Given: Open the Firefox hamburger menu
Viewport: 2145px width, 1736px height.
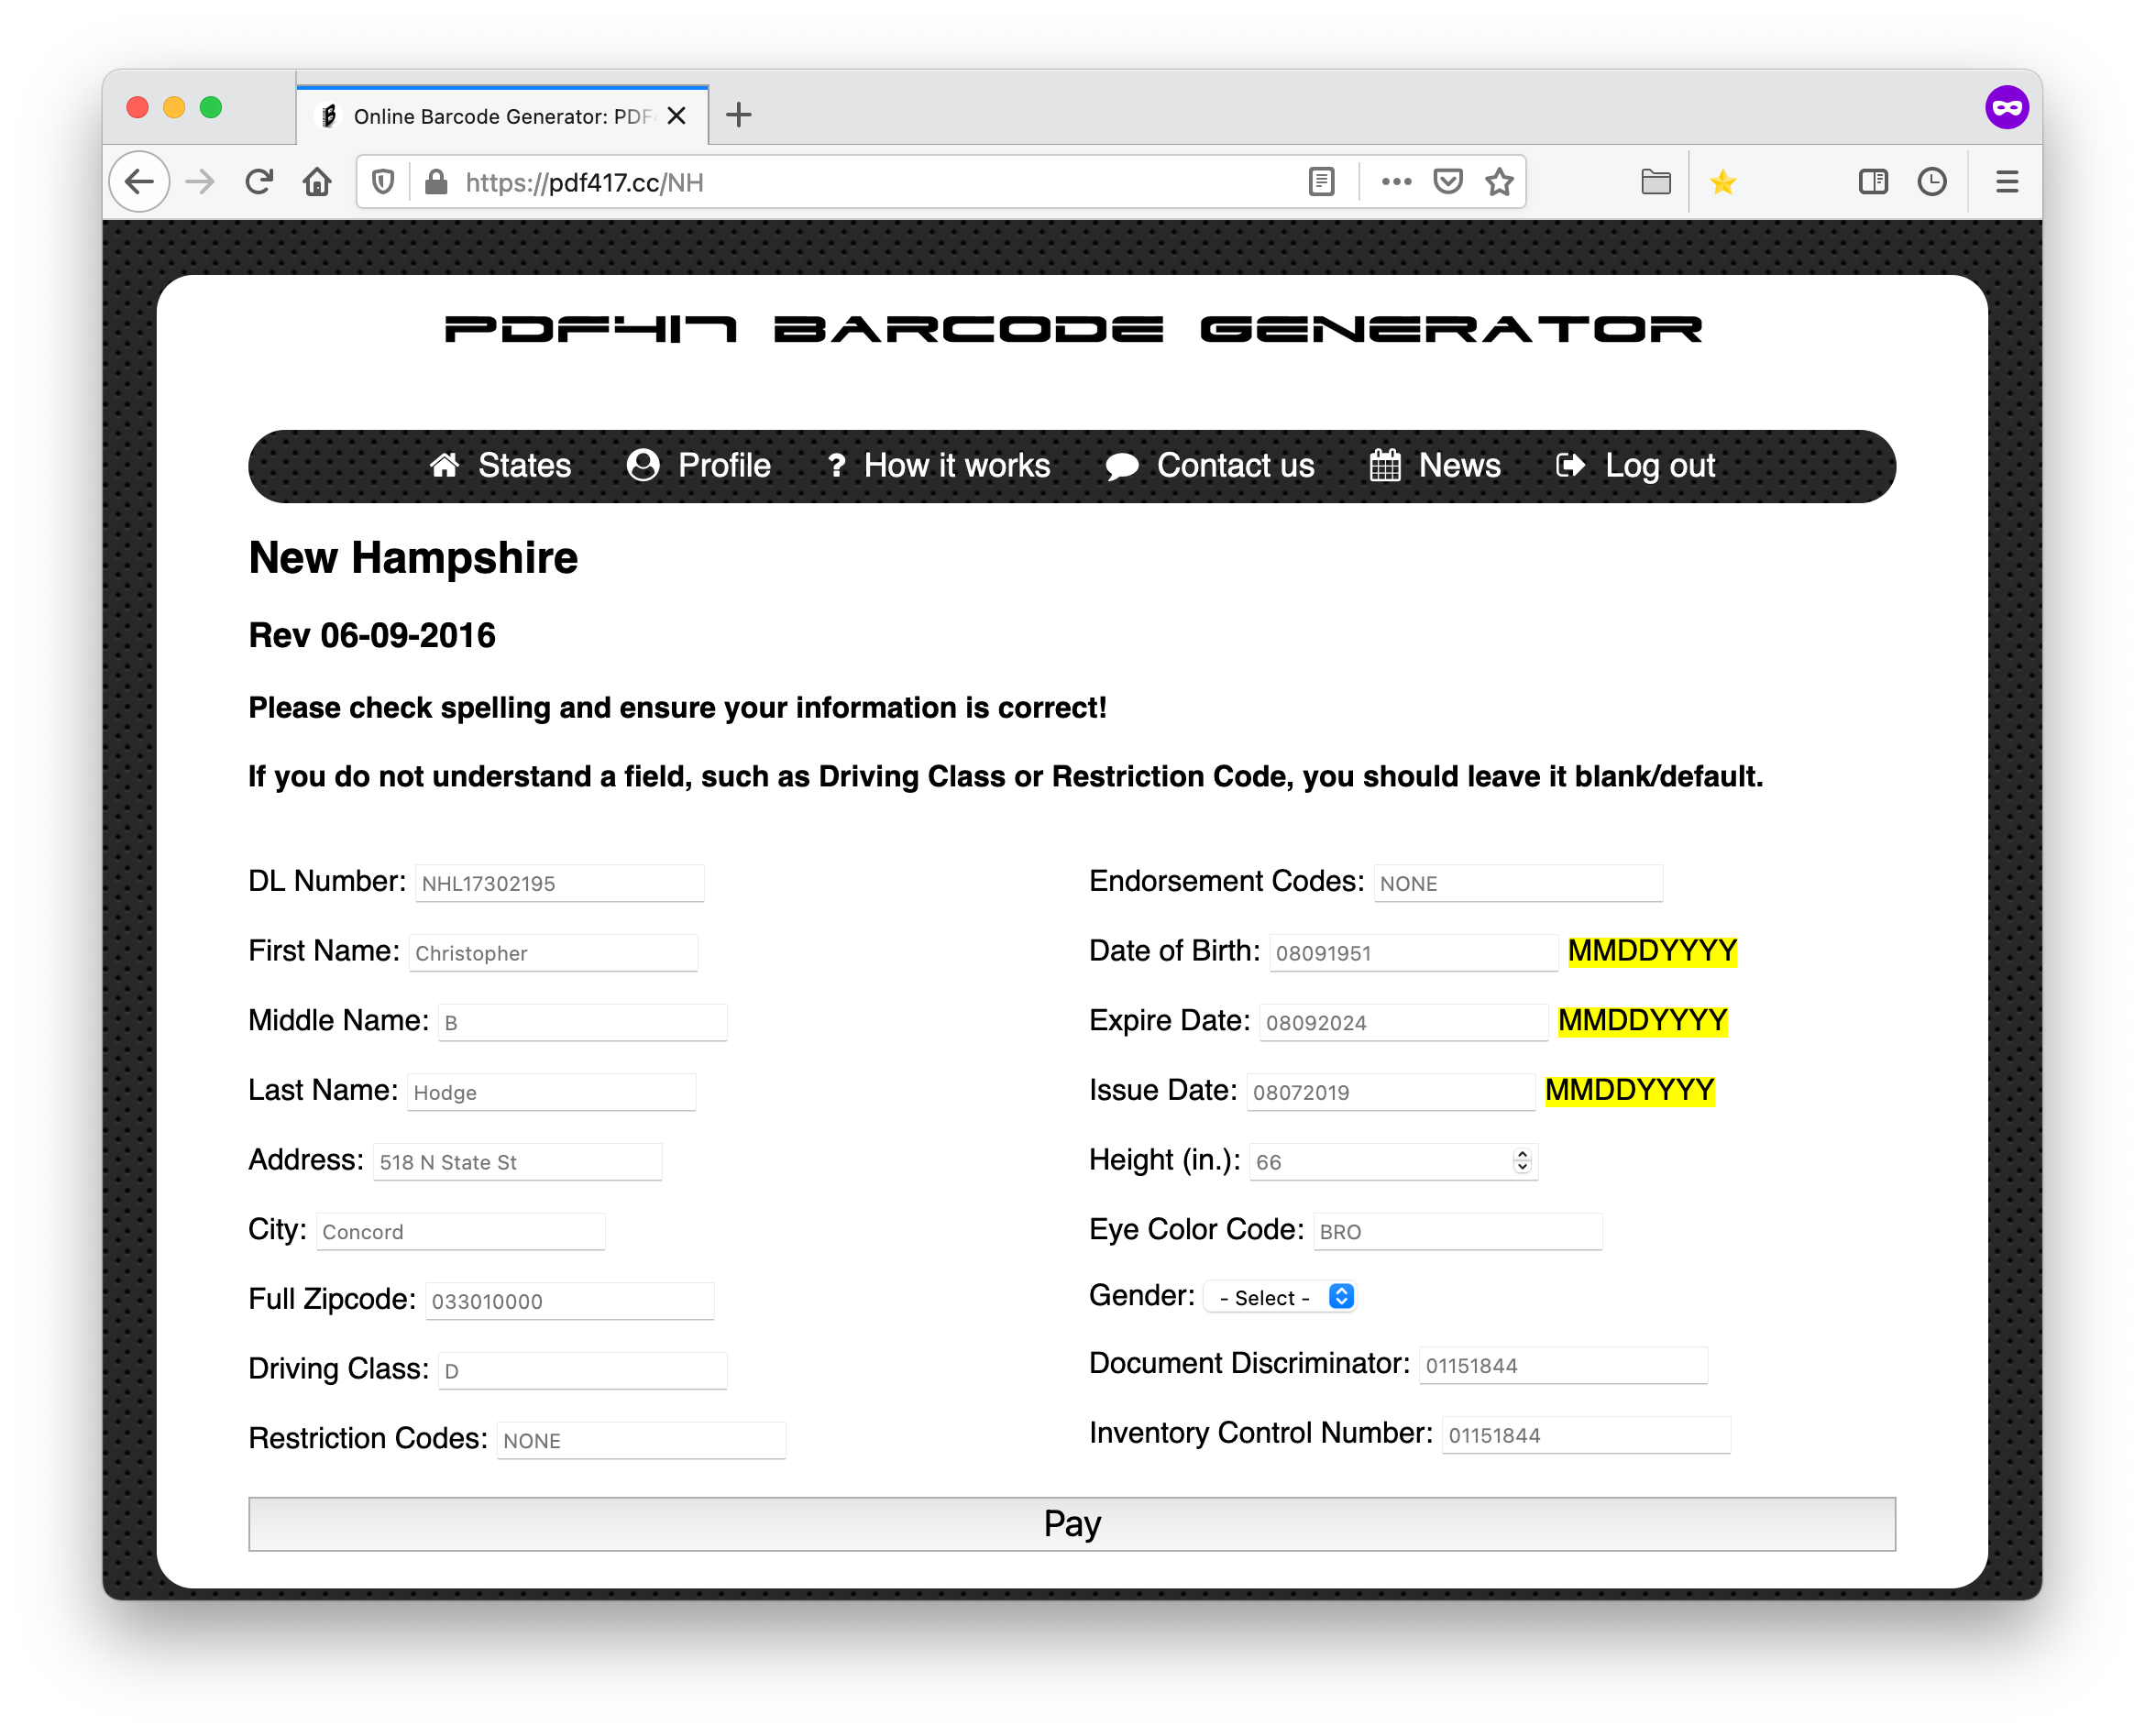Looking at the screenshot, I should pos(2006,182).
